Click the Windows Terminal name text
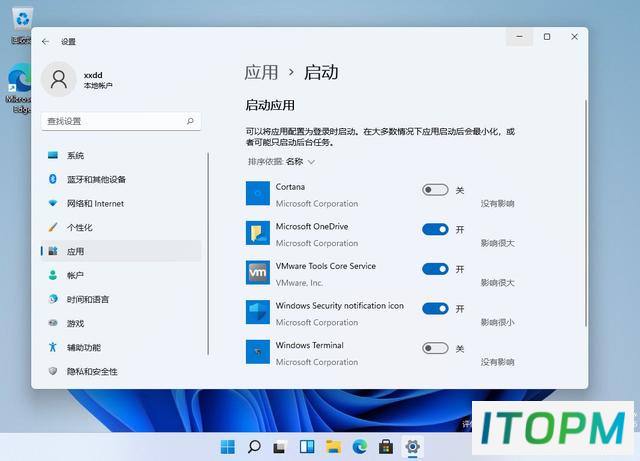Screen dimensions: 640x461 [309, 345]
